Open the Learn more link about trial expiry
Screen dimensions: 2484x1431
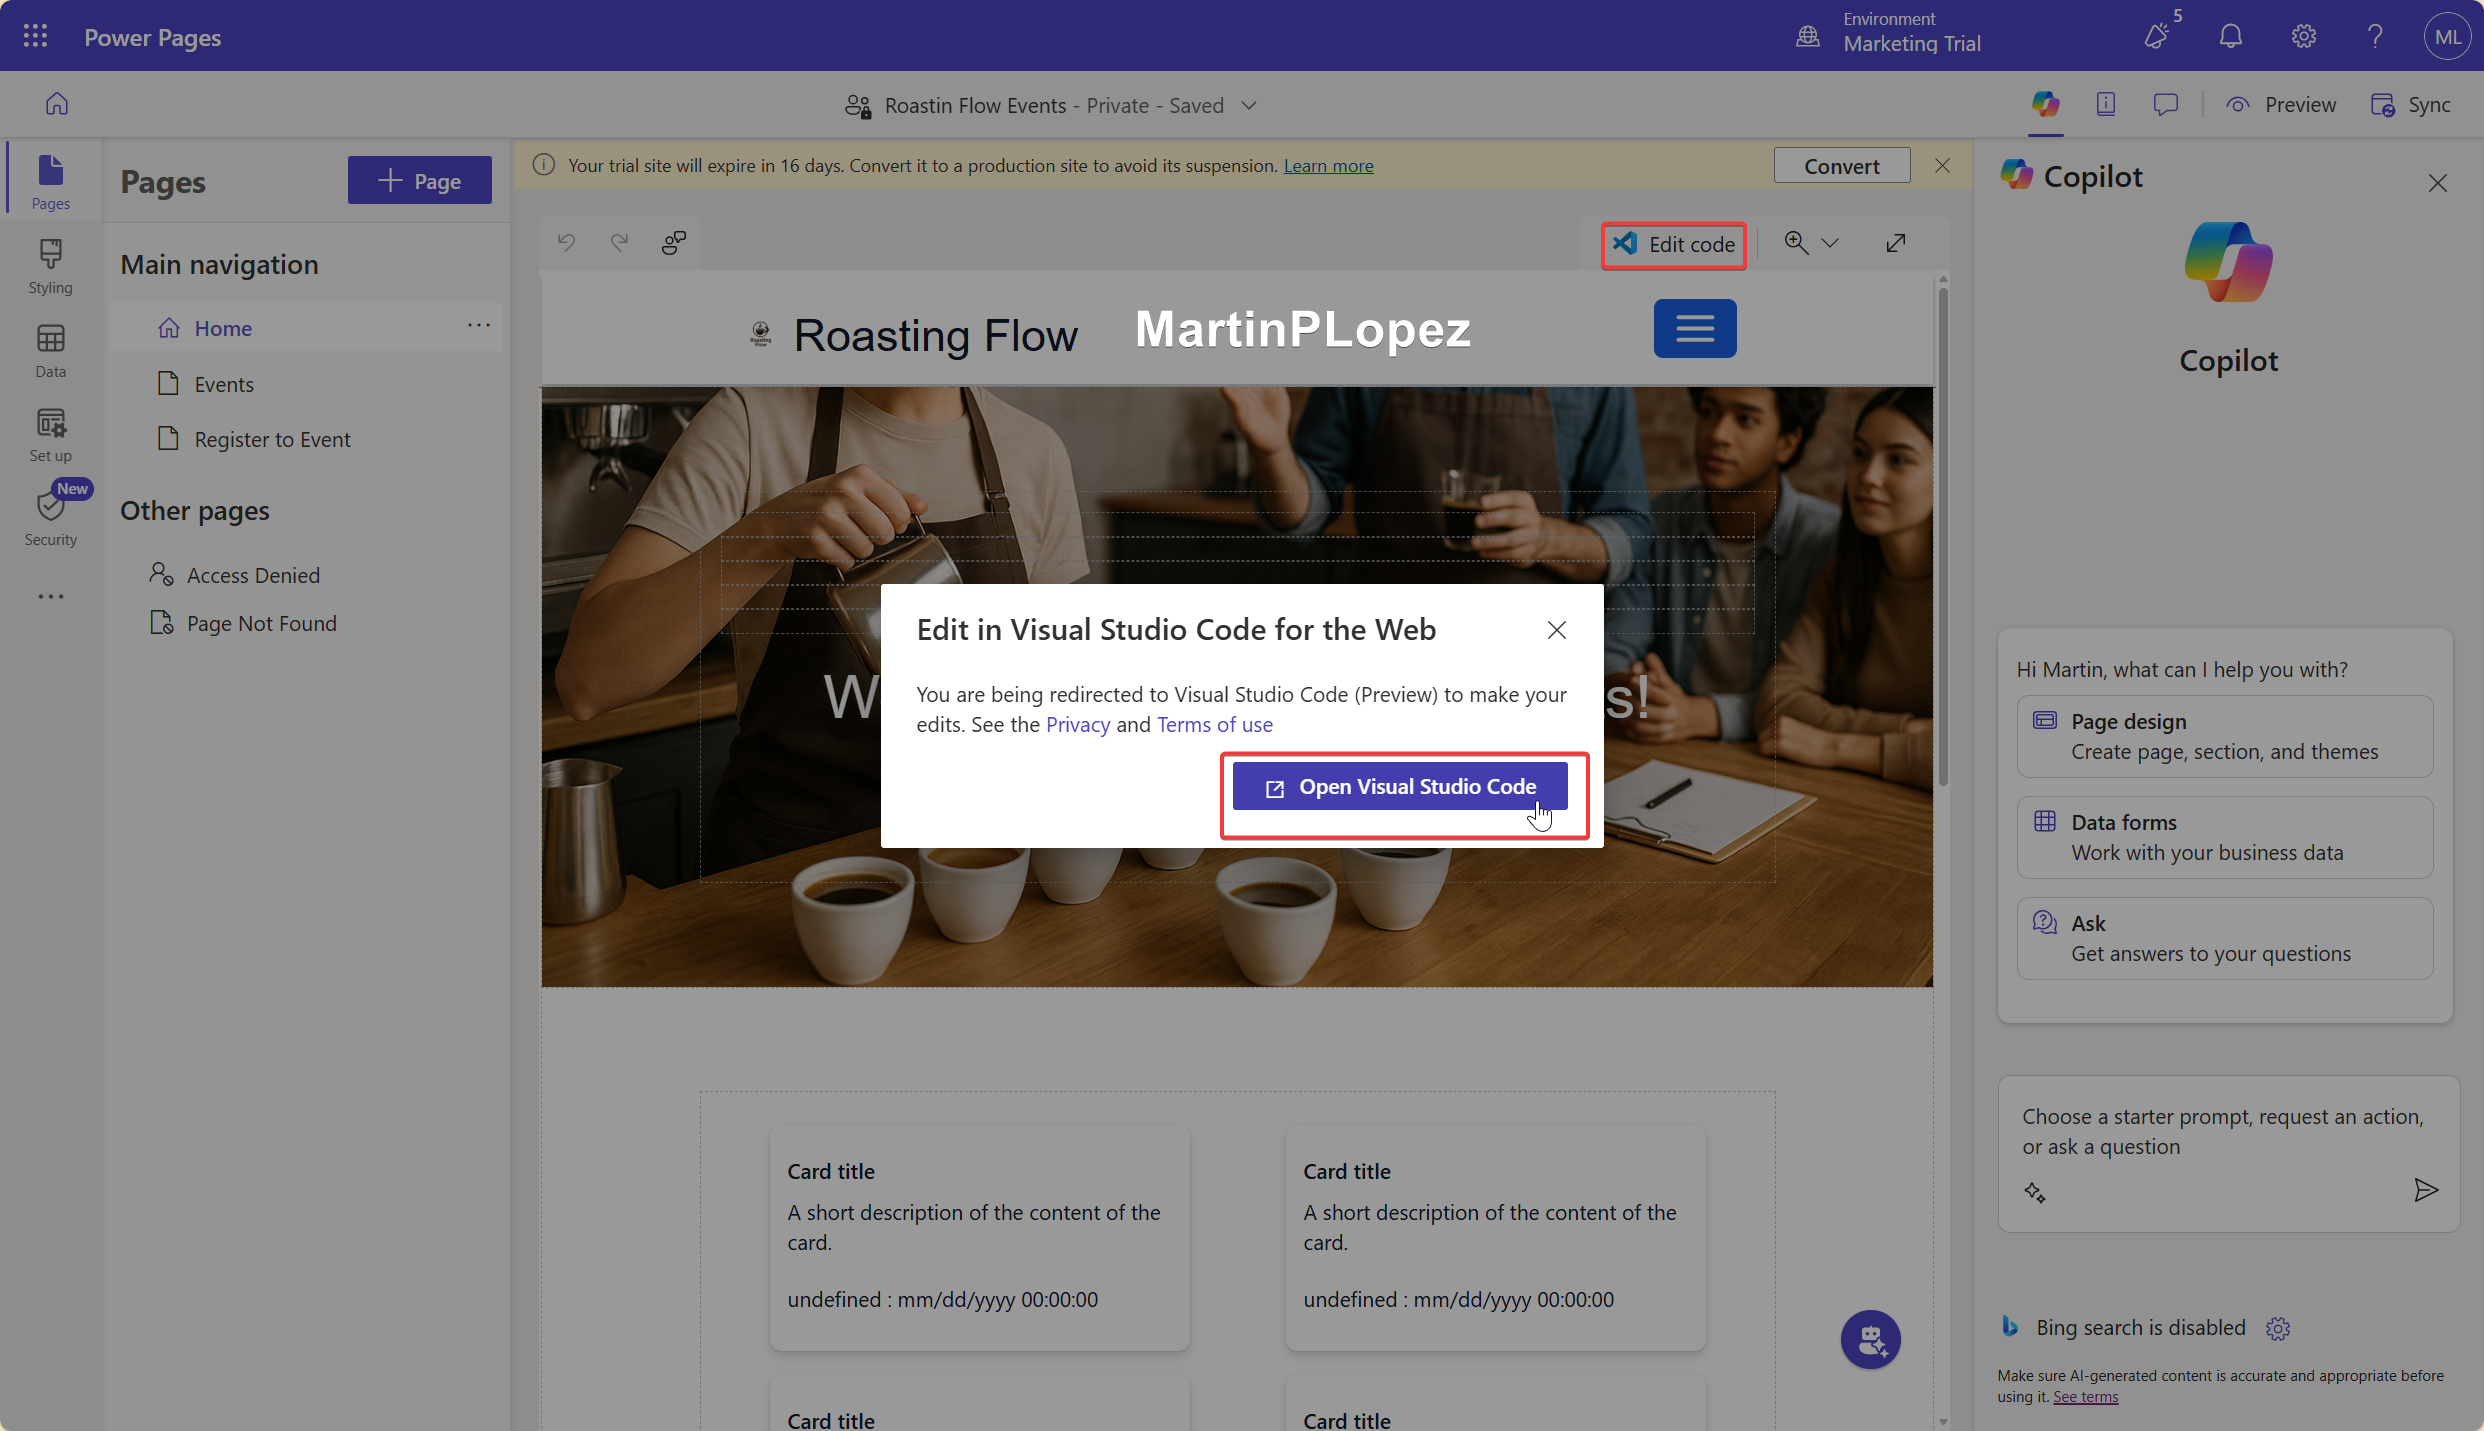coord(1328,165)
